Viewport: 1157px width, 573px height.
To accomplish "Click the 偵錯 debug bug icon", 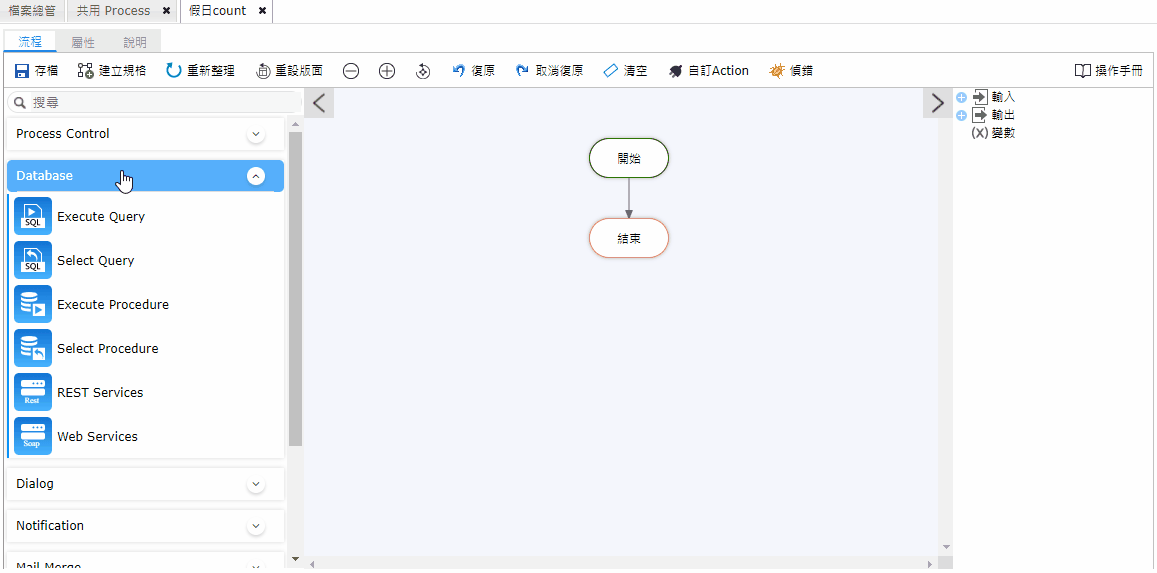I will pyautogui.click(x=777, y=71).
